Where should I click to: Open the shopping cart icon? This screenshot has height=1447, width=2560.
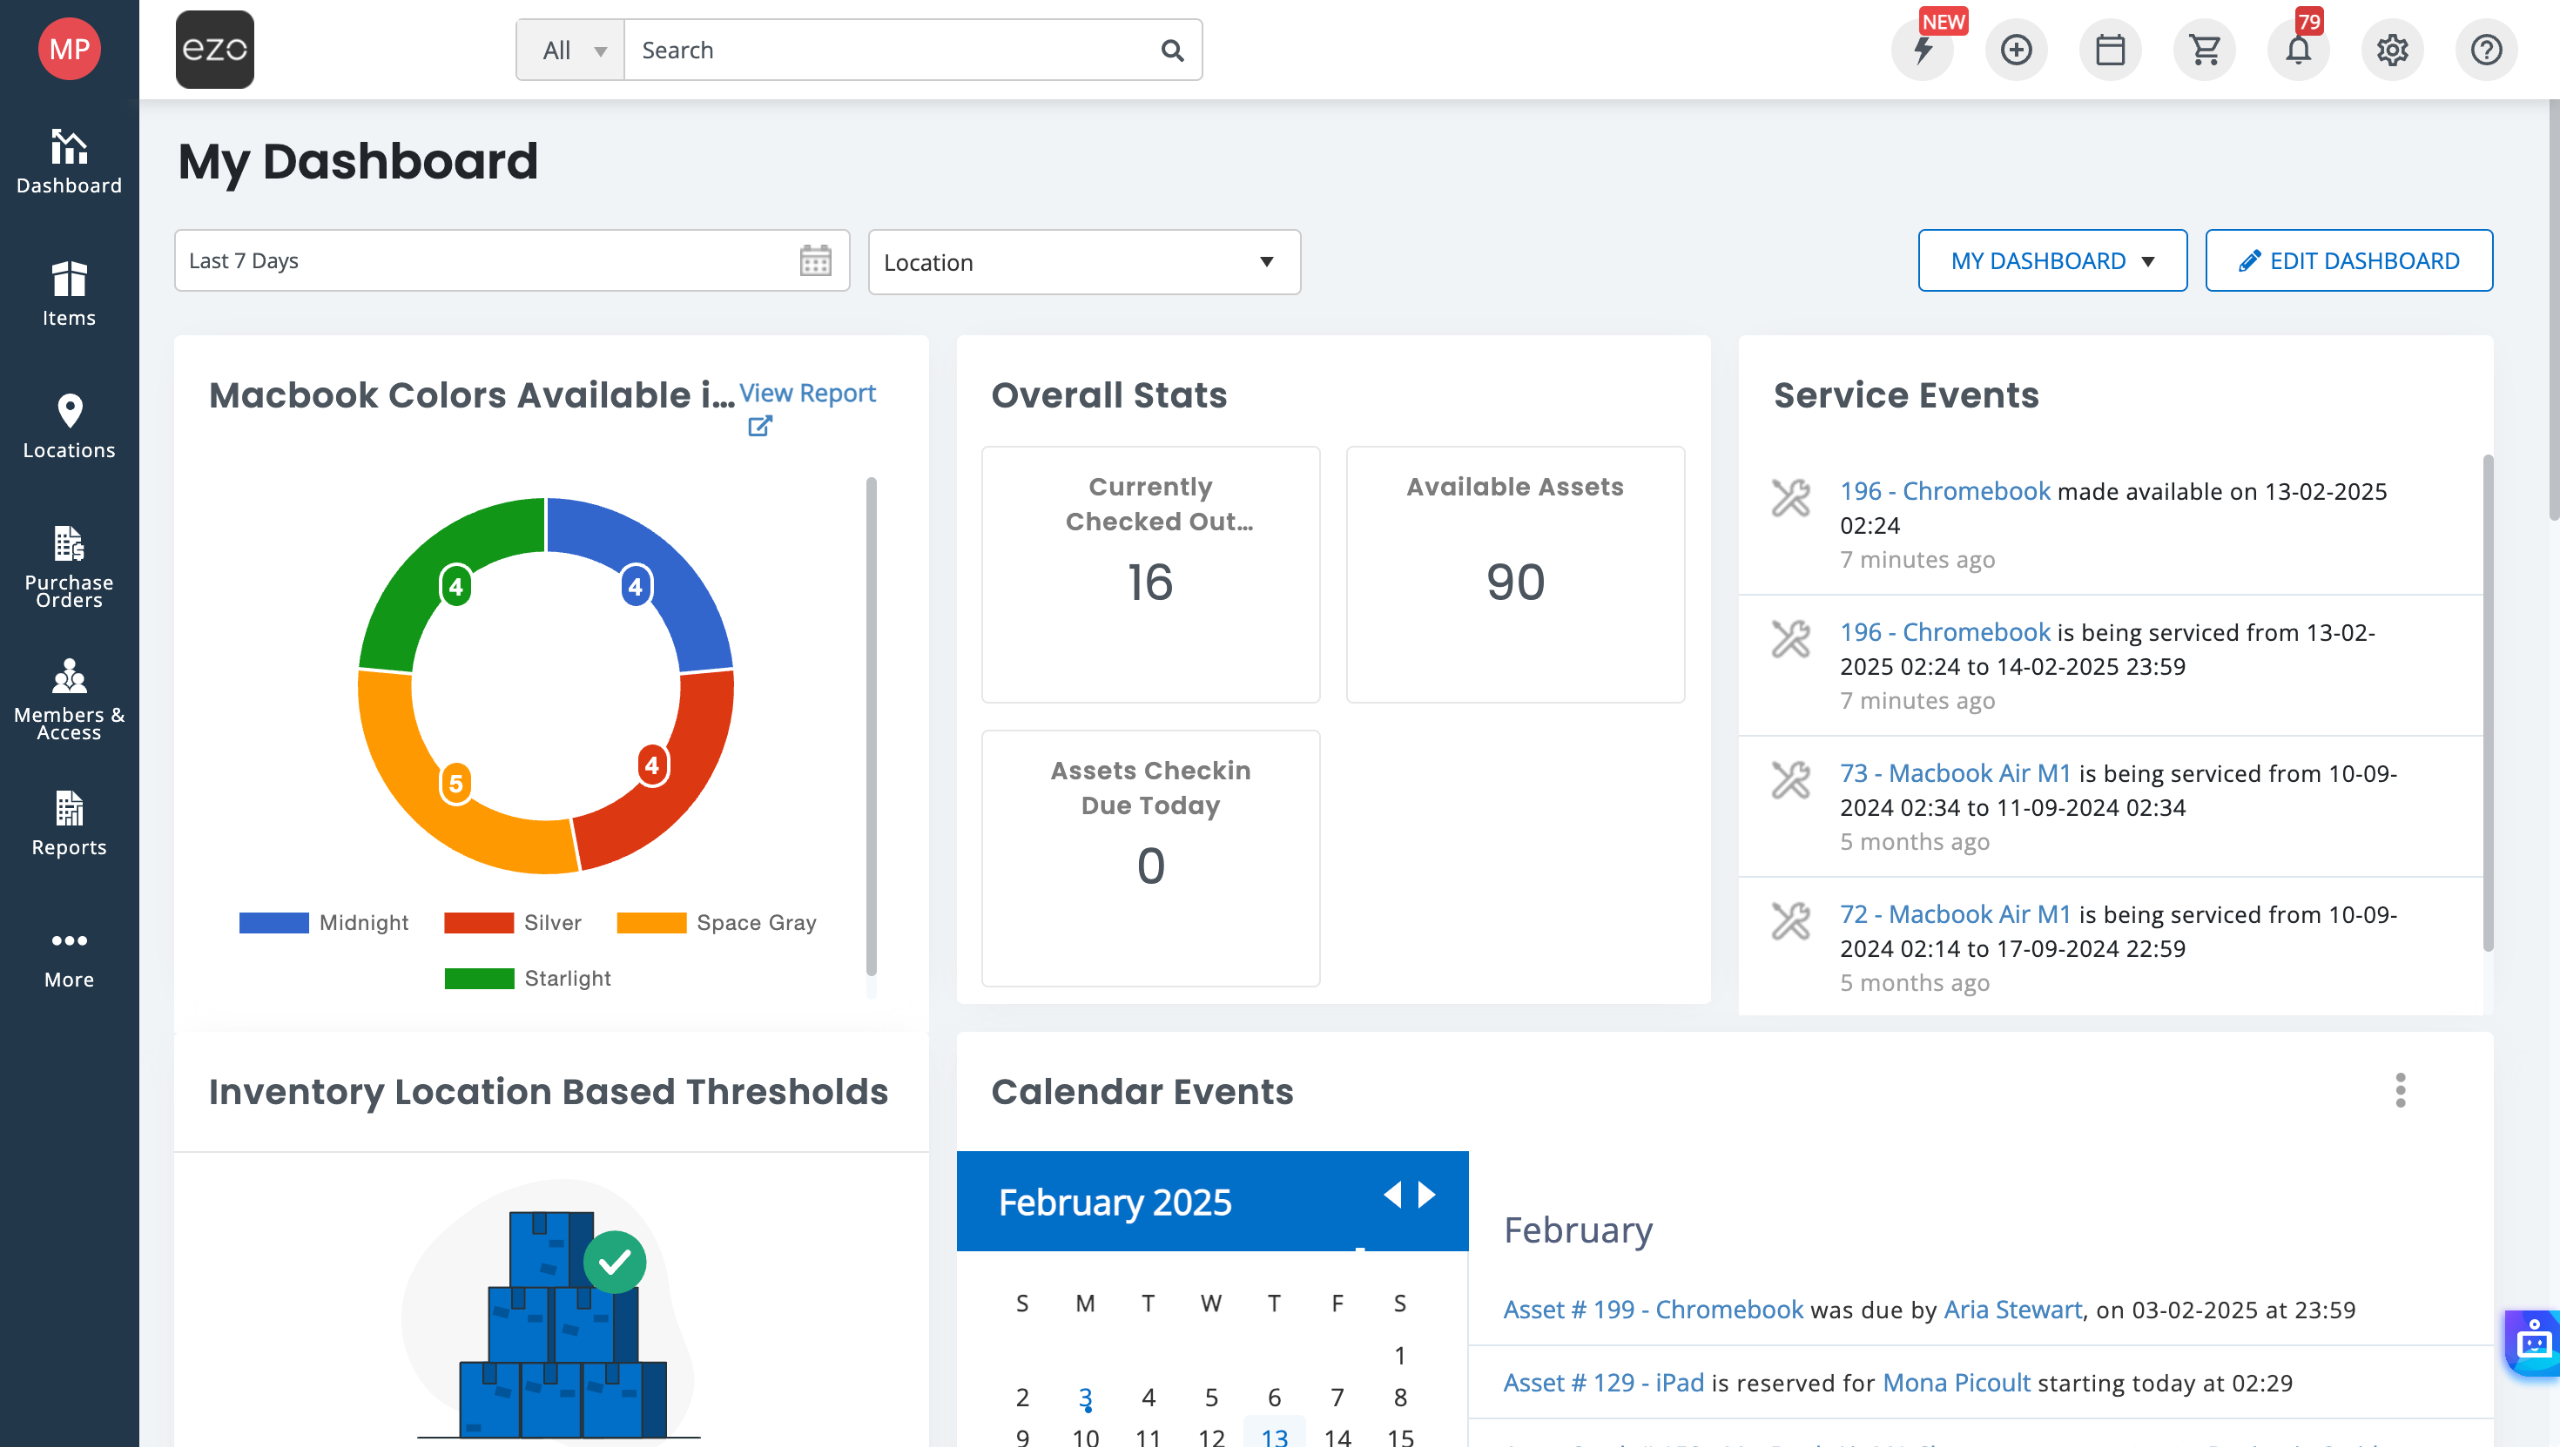(x=2204, y=50)
